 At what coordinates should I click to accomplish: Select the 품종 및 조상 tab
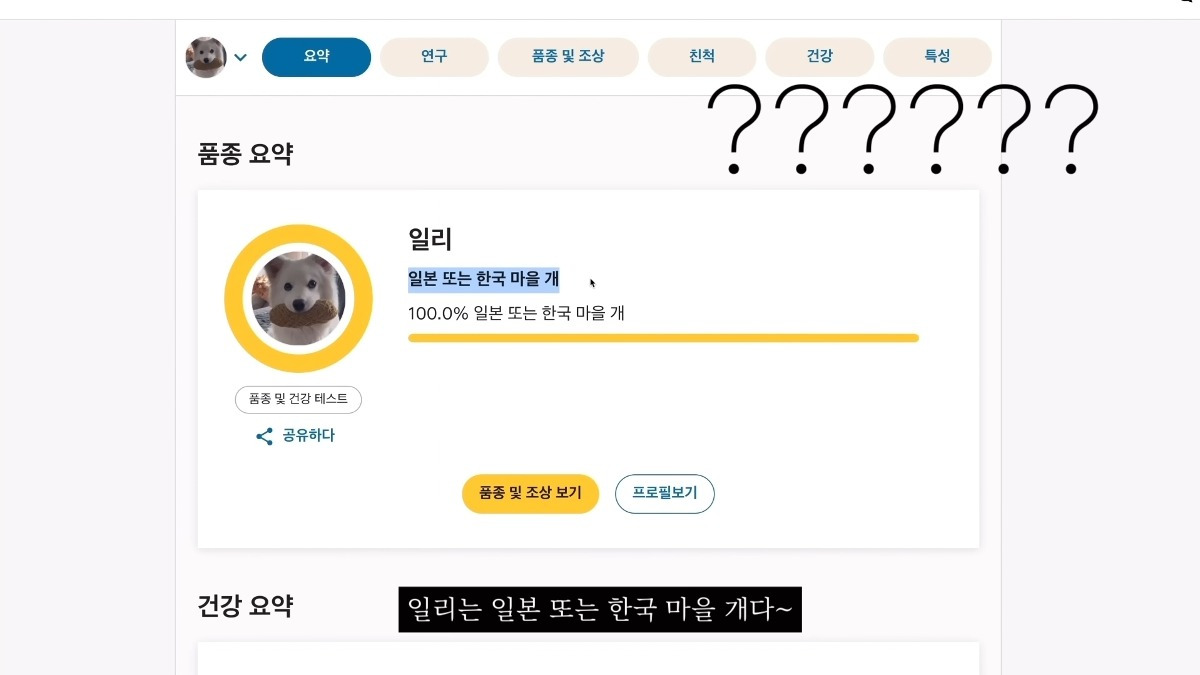pyautogui.click(x=568, y=57)
